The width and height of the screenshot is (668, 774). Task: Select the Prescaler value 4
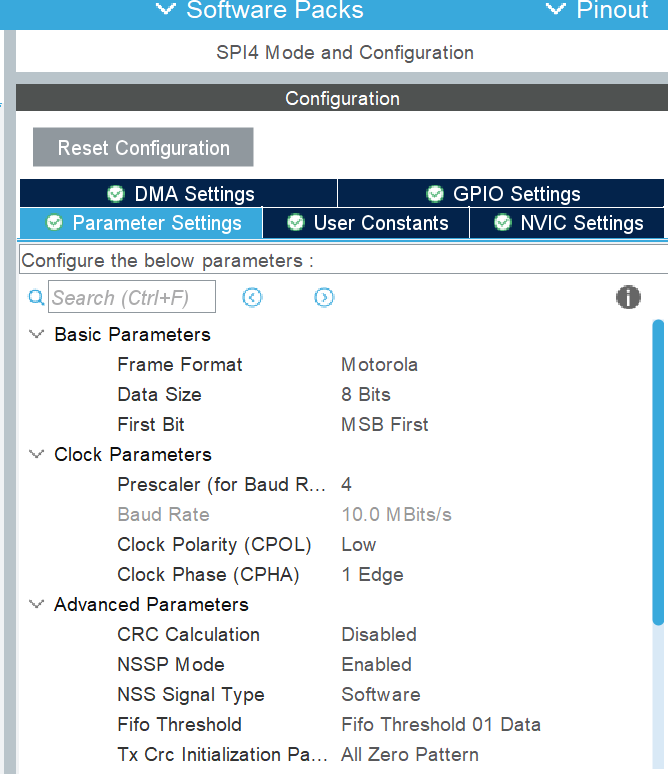coord(346,484)
